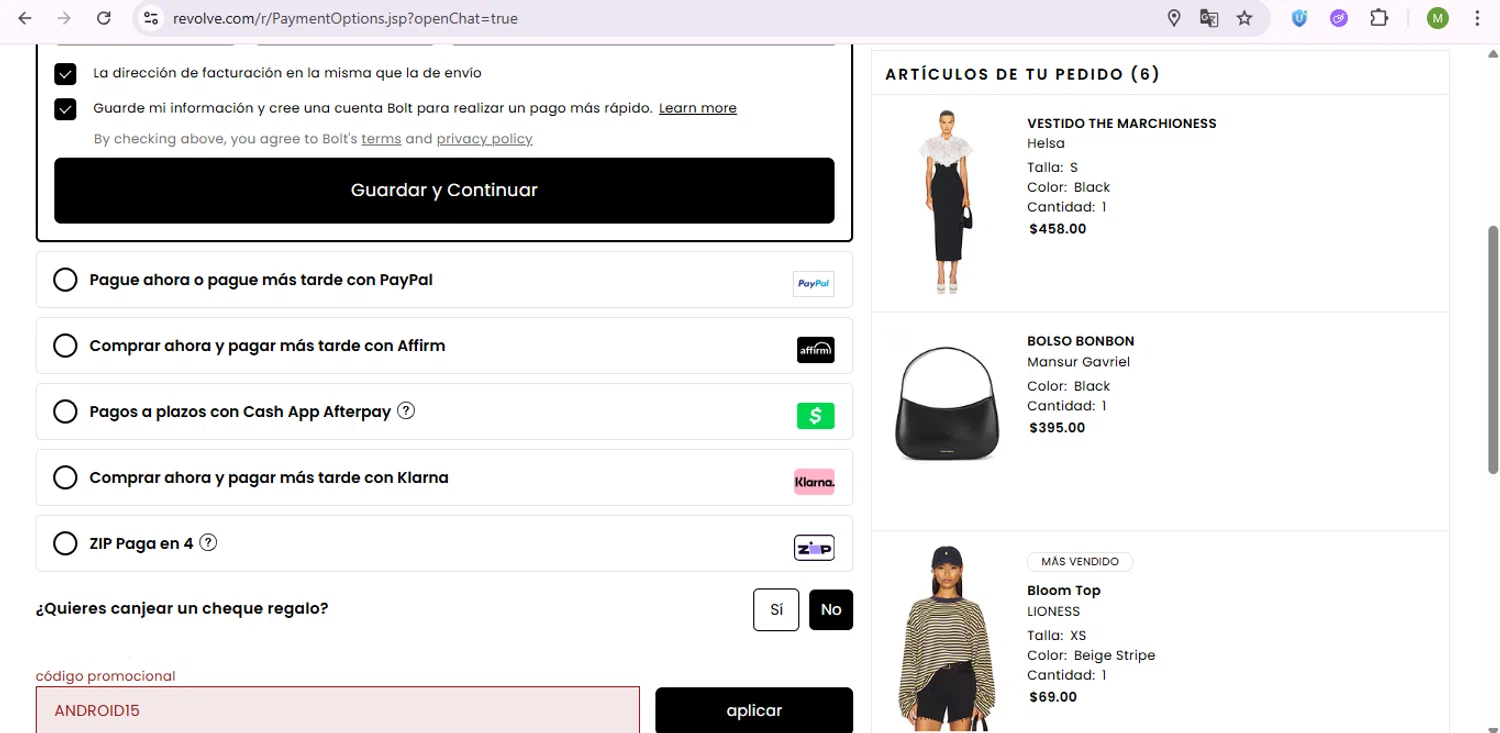Open the translate page icon

pos(1209,18)
